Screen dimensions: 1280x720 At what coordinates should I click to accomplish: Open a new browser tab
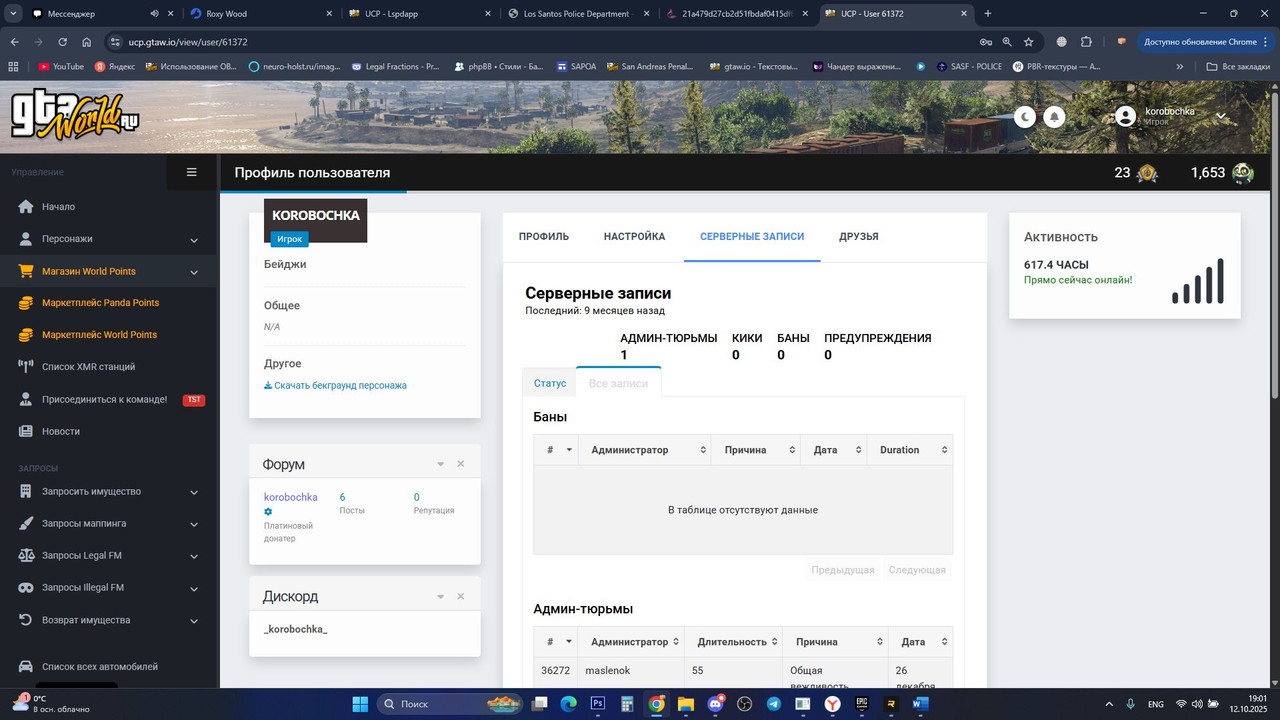tap(988, 14)
